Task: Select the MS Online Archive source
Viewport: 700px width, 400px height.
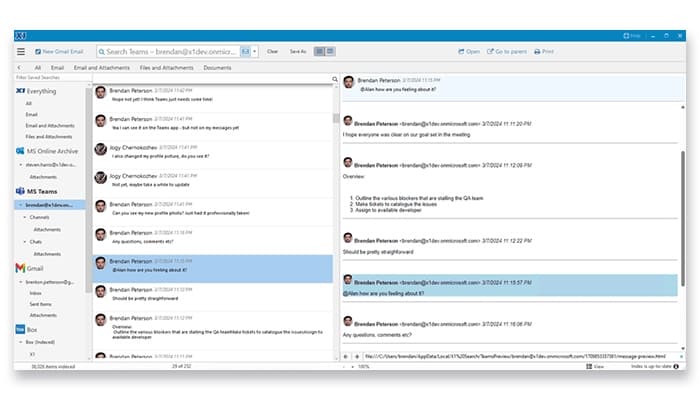Action: pyautogui.click(x=52, y=150)
